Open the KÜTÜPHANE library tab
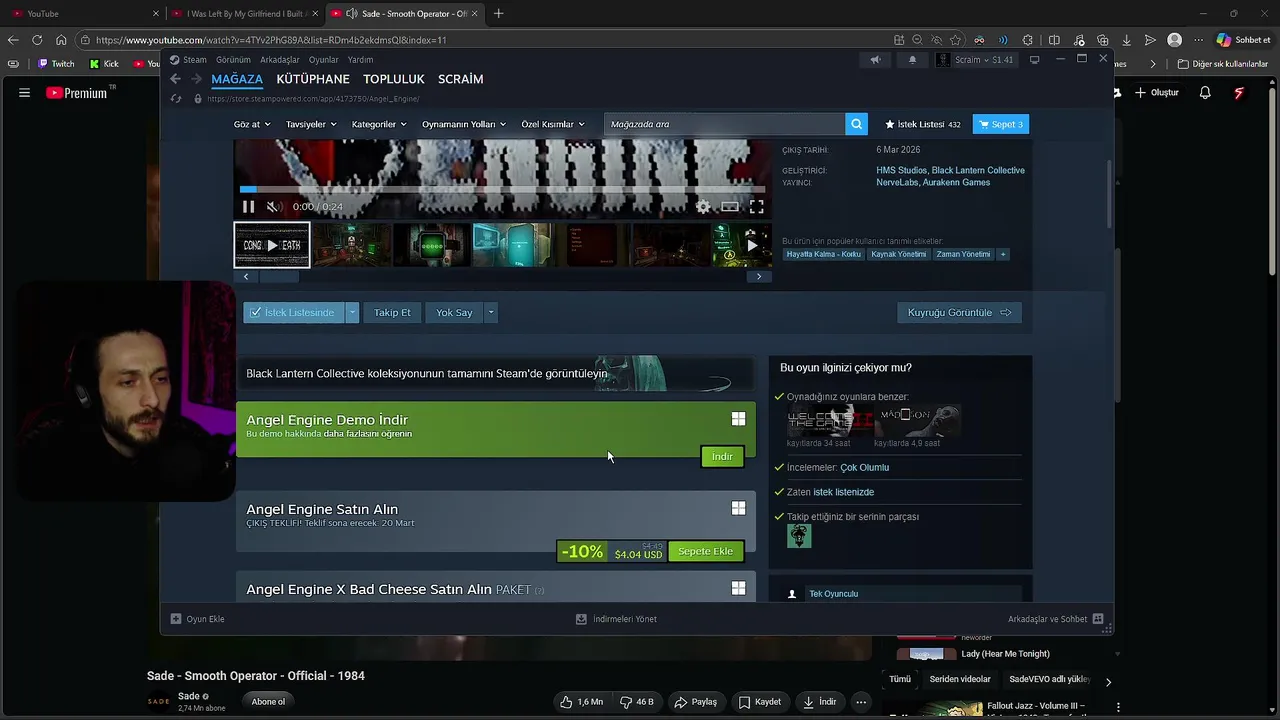Screen dimensions: 1280x720 313,79
